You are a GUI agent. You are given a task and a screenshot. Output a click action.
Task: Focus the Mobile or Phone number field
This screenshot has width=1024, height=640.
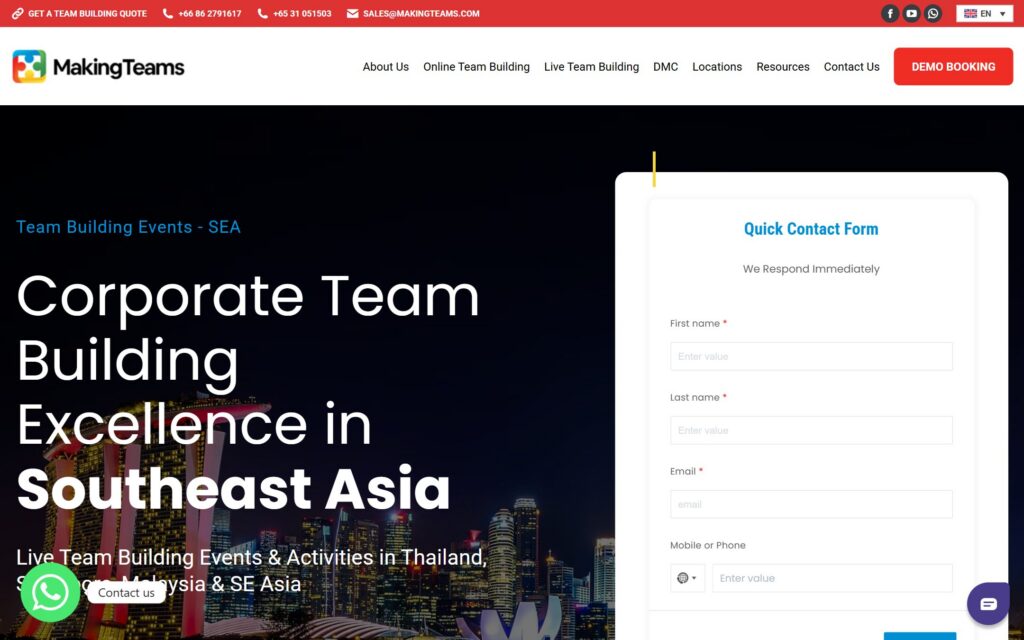(x=832, y=578)
